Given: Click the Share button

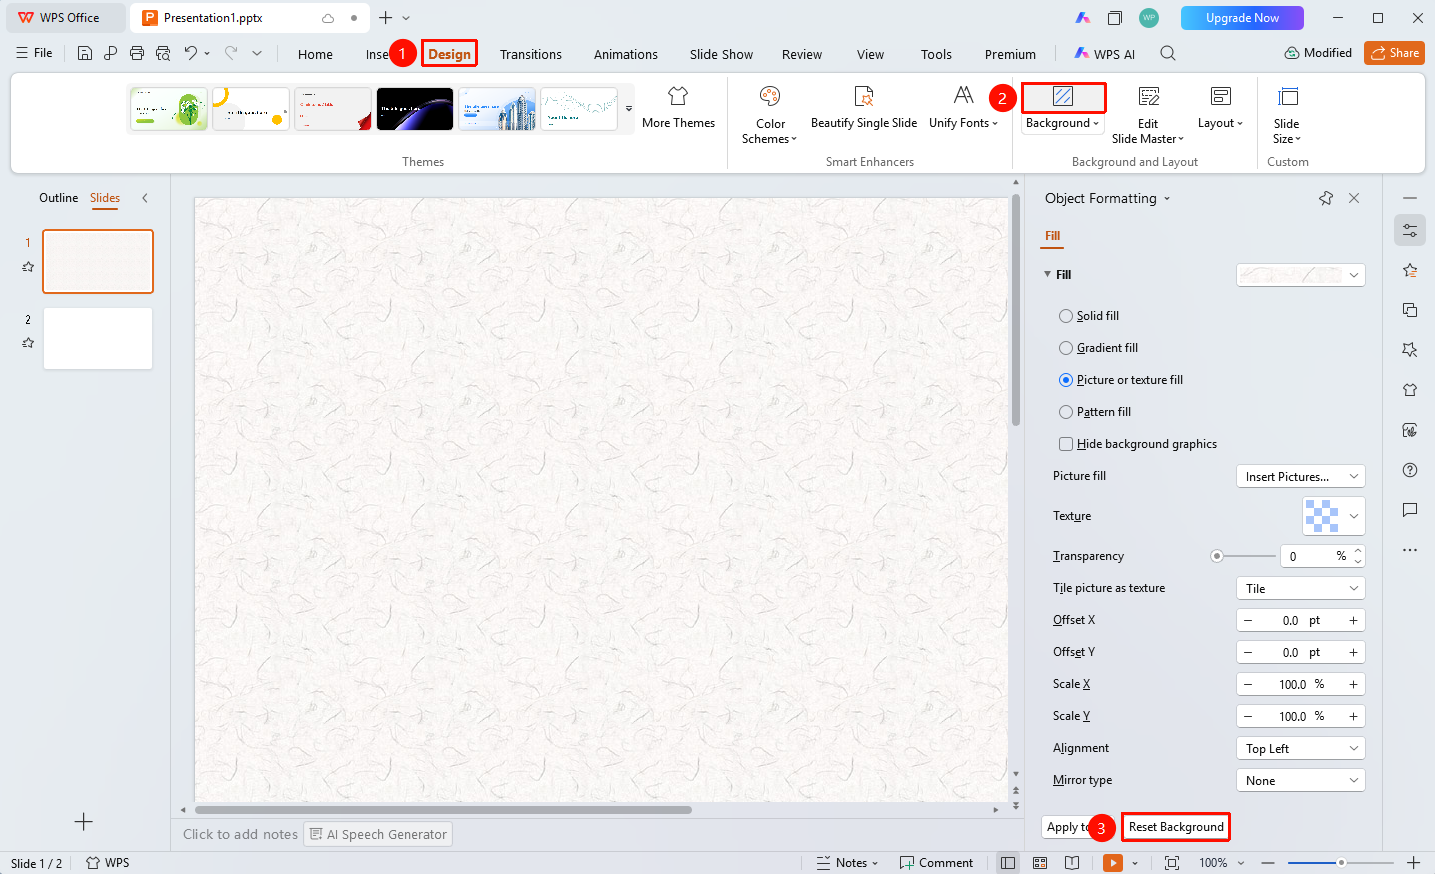Looking at the screenshot, I should tap(1394, 53).
